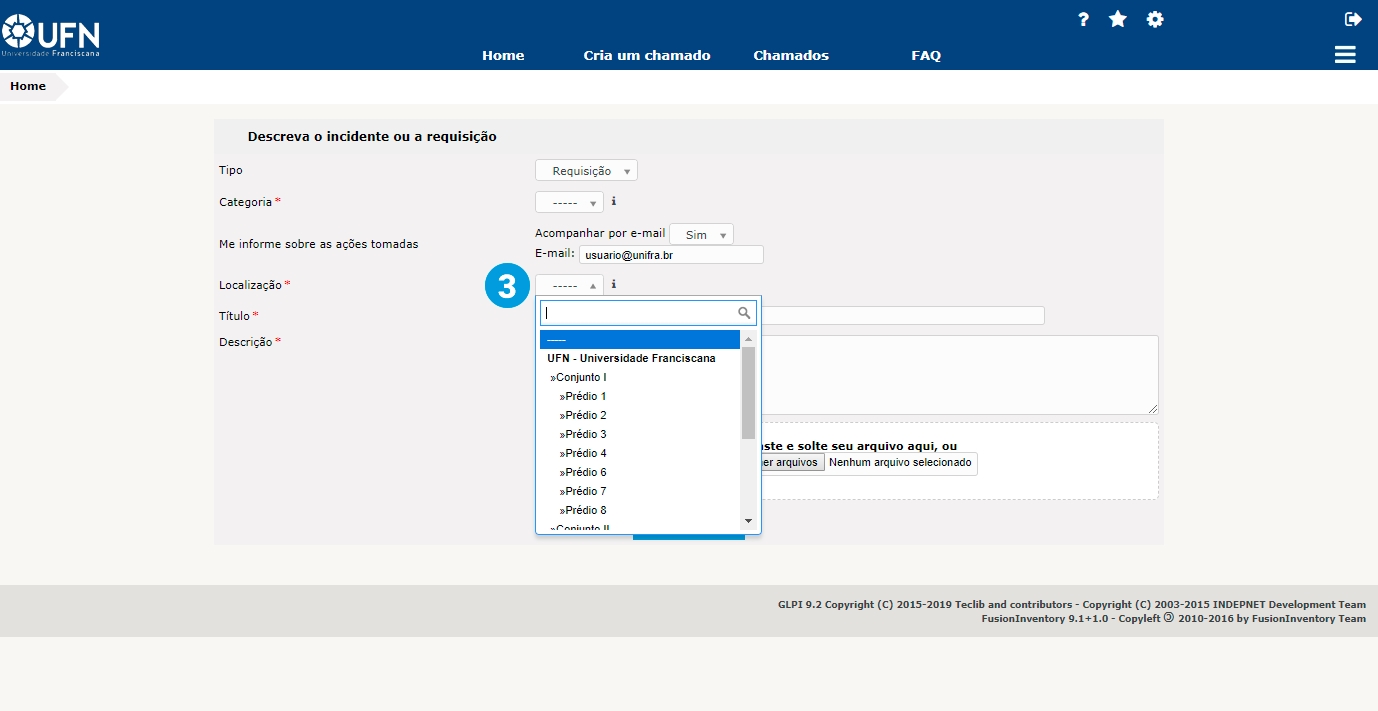Click the Título input field
1378x711 pixels.
click(x=903, y=316)
